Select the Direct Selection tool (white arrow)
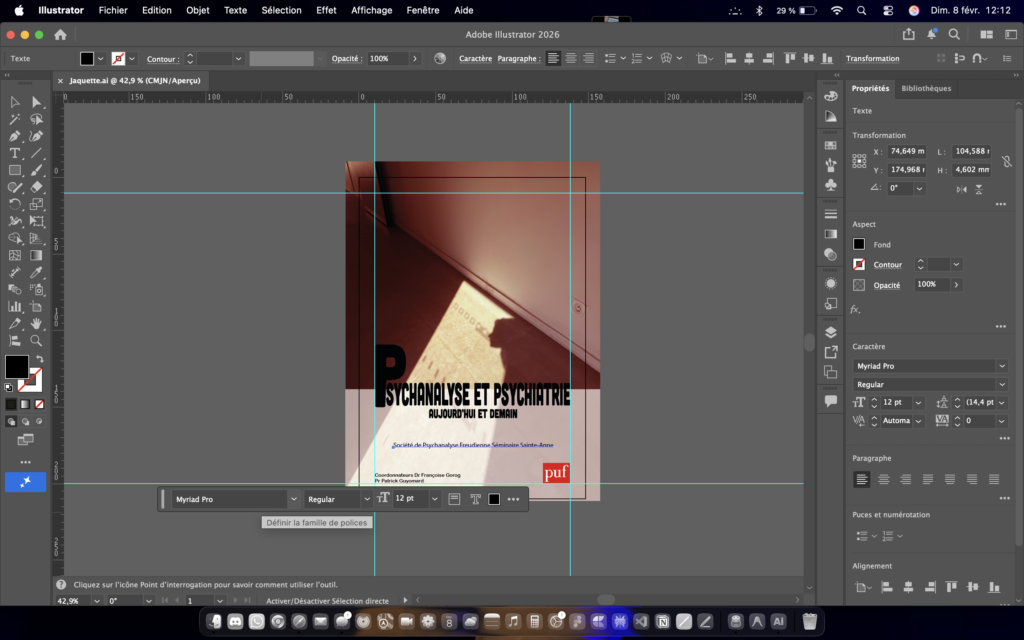 (37, 102)
